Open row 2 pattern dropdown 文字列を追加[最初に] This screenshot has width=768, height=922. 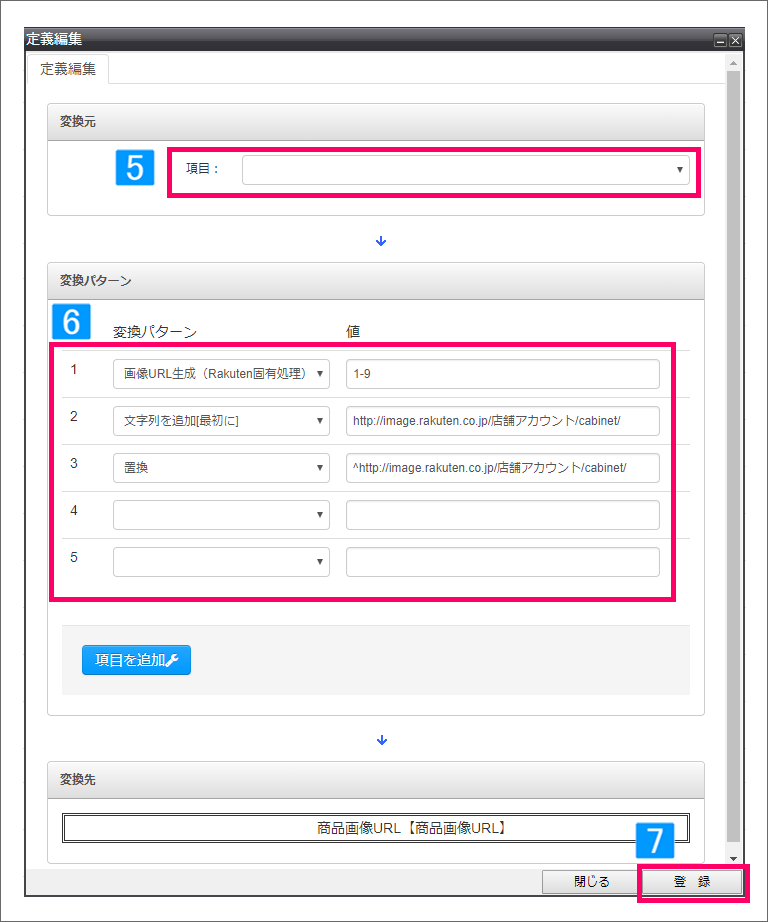point(221,421)
